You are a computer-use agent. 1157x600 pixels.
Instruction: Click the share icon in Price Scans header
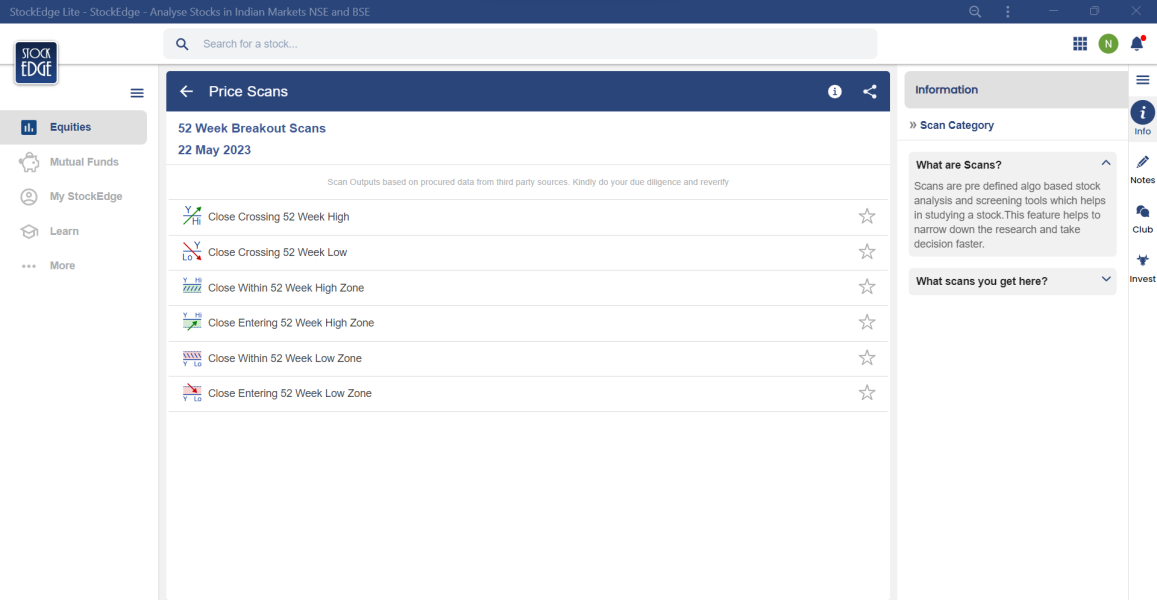(870, 92)
